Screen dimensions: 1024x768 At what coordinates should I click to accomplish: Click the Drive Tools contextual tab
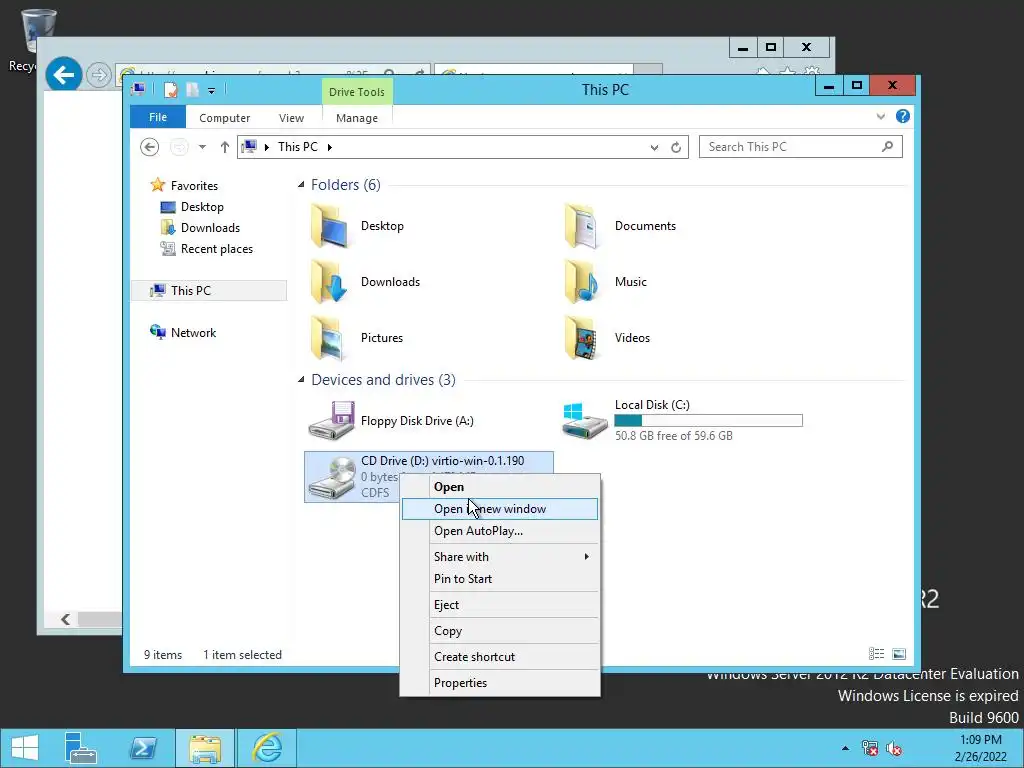pyautogui.click(x=357, y=91)
